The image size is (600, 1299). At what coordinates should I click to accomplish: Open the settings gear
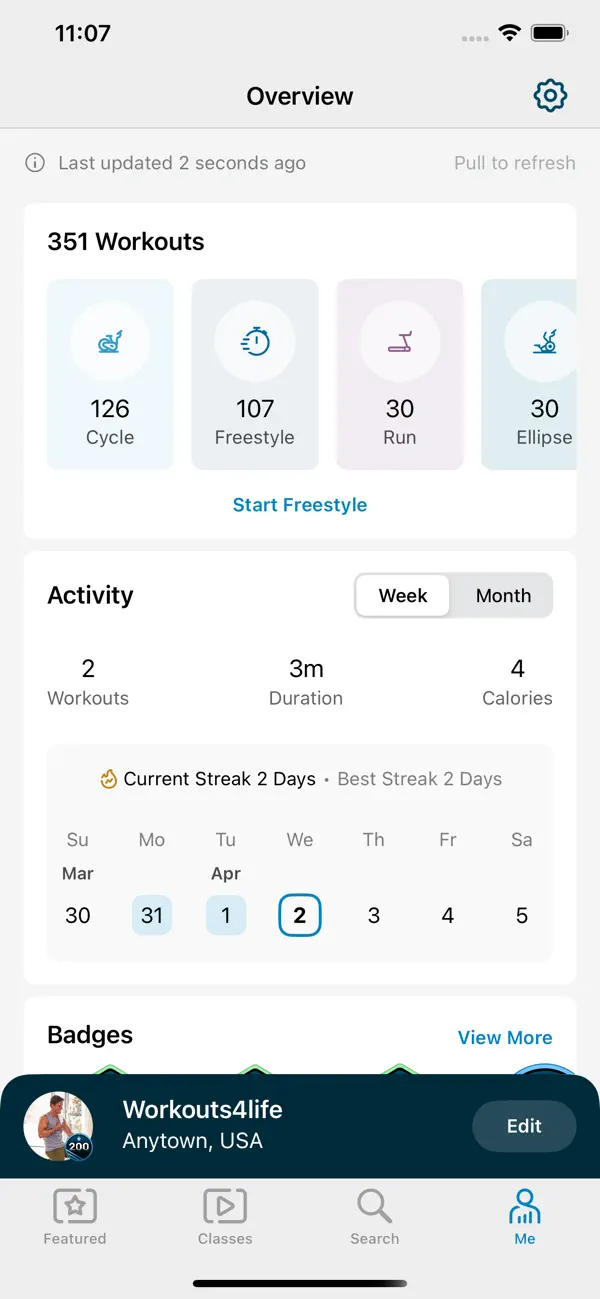[x=549, y=95]
